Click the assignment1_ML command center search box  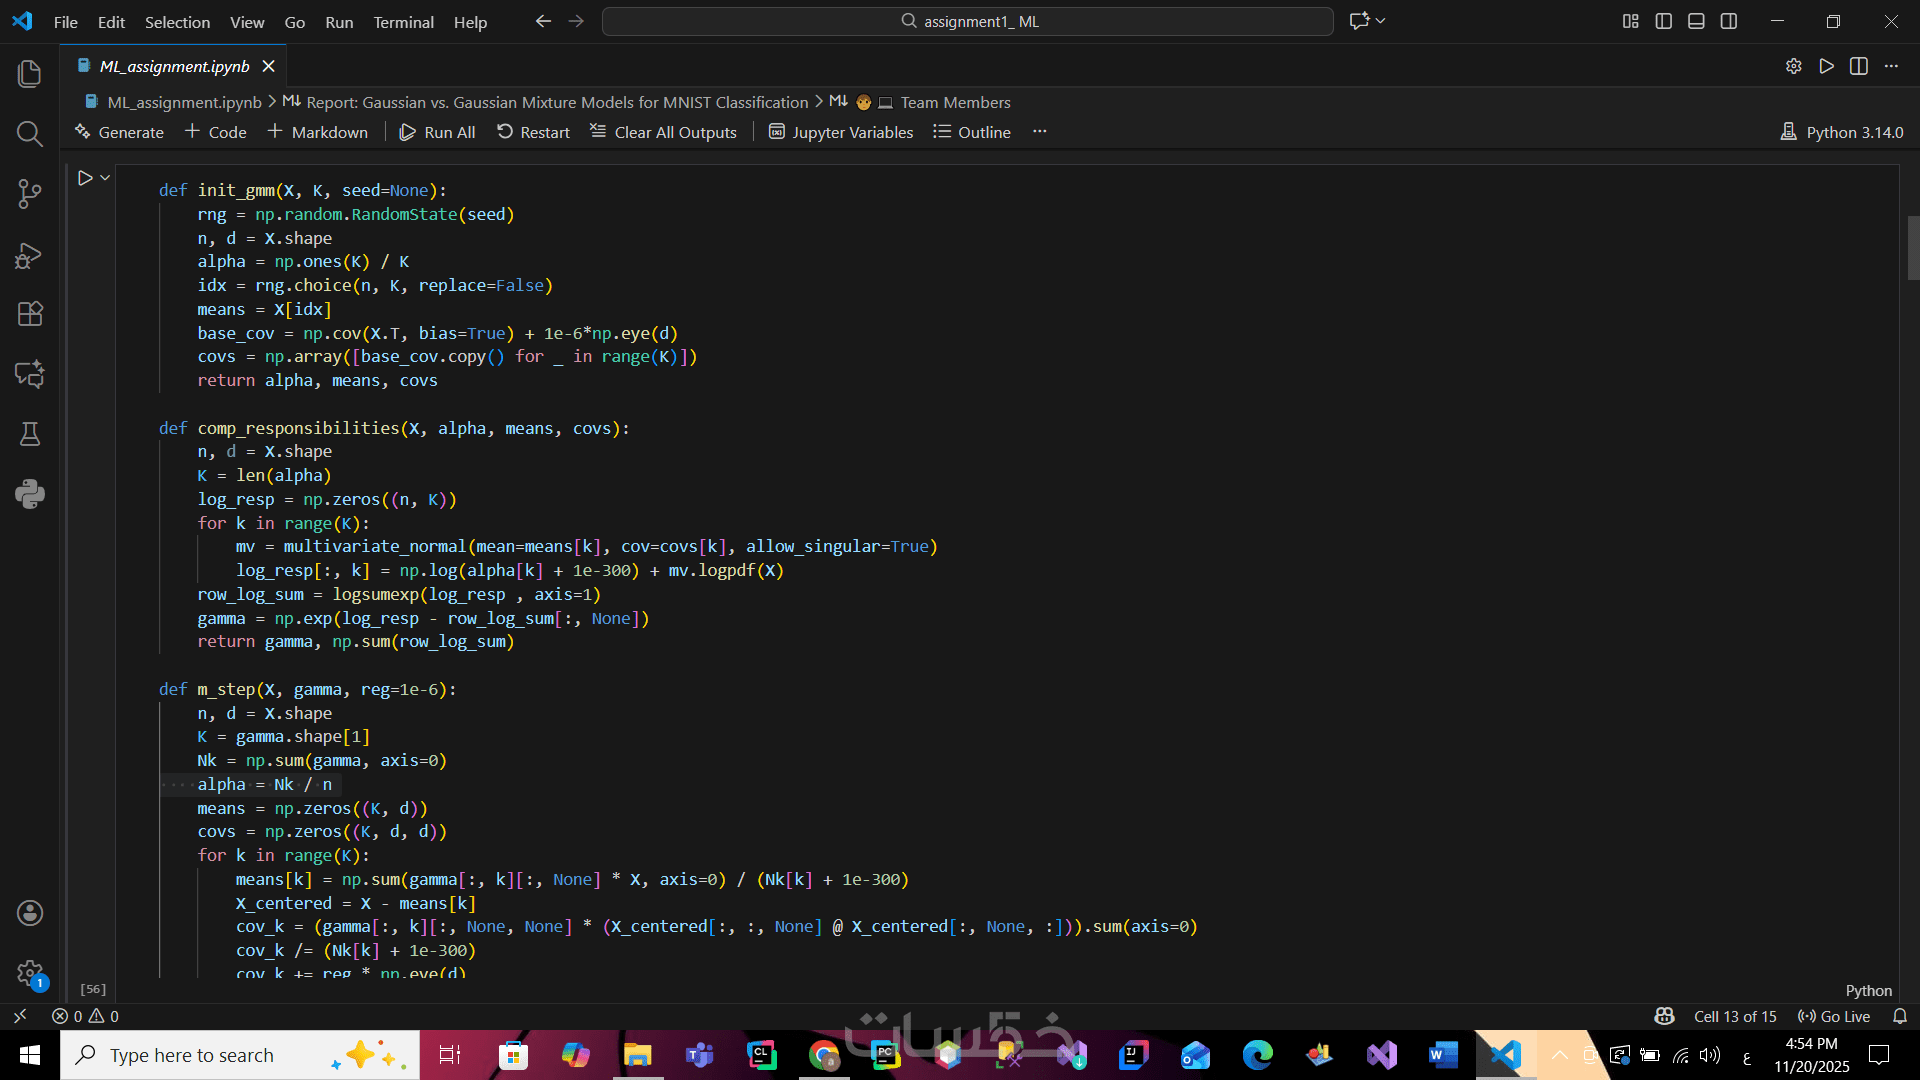967,21
